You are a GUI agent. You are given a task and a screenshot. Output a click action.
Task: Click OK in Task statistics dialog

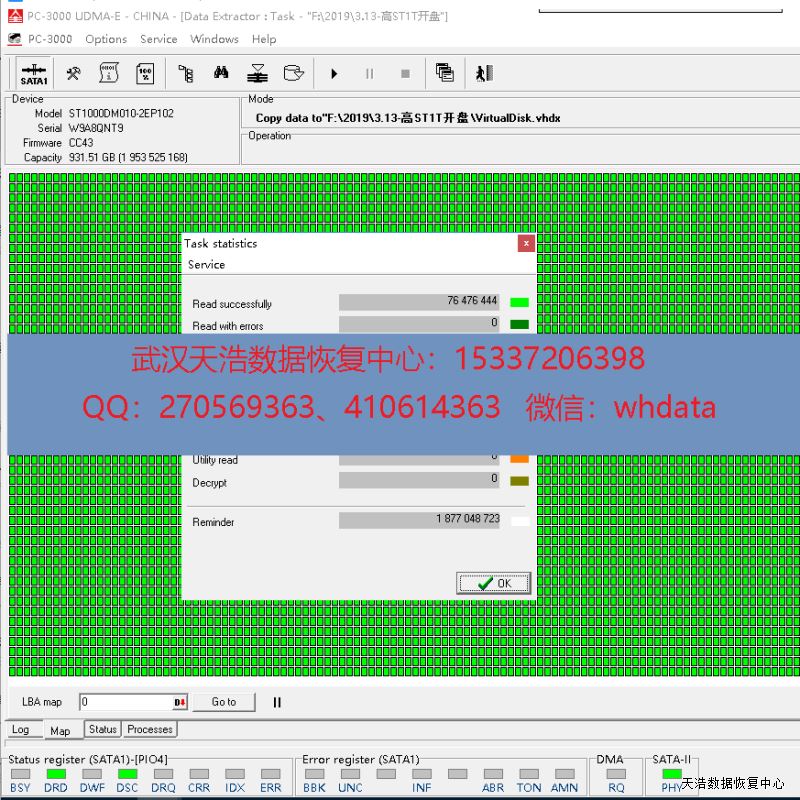(493, 583)
